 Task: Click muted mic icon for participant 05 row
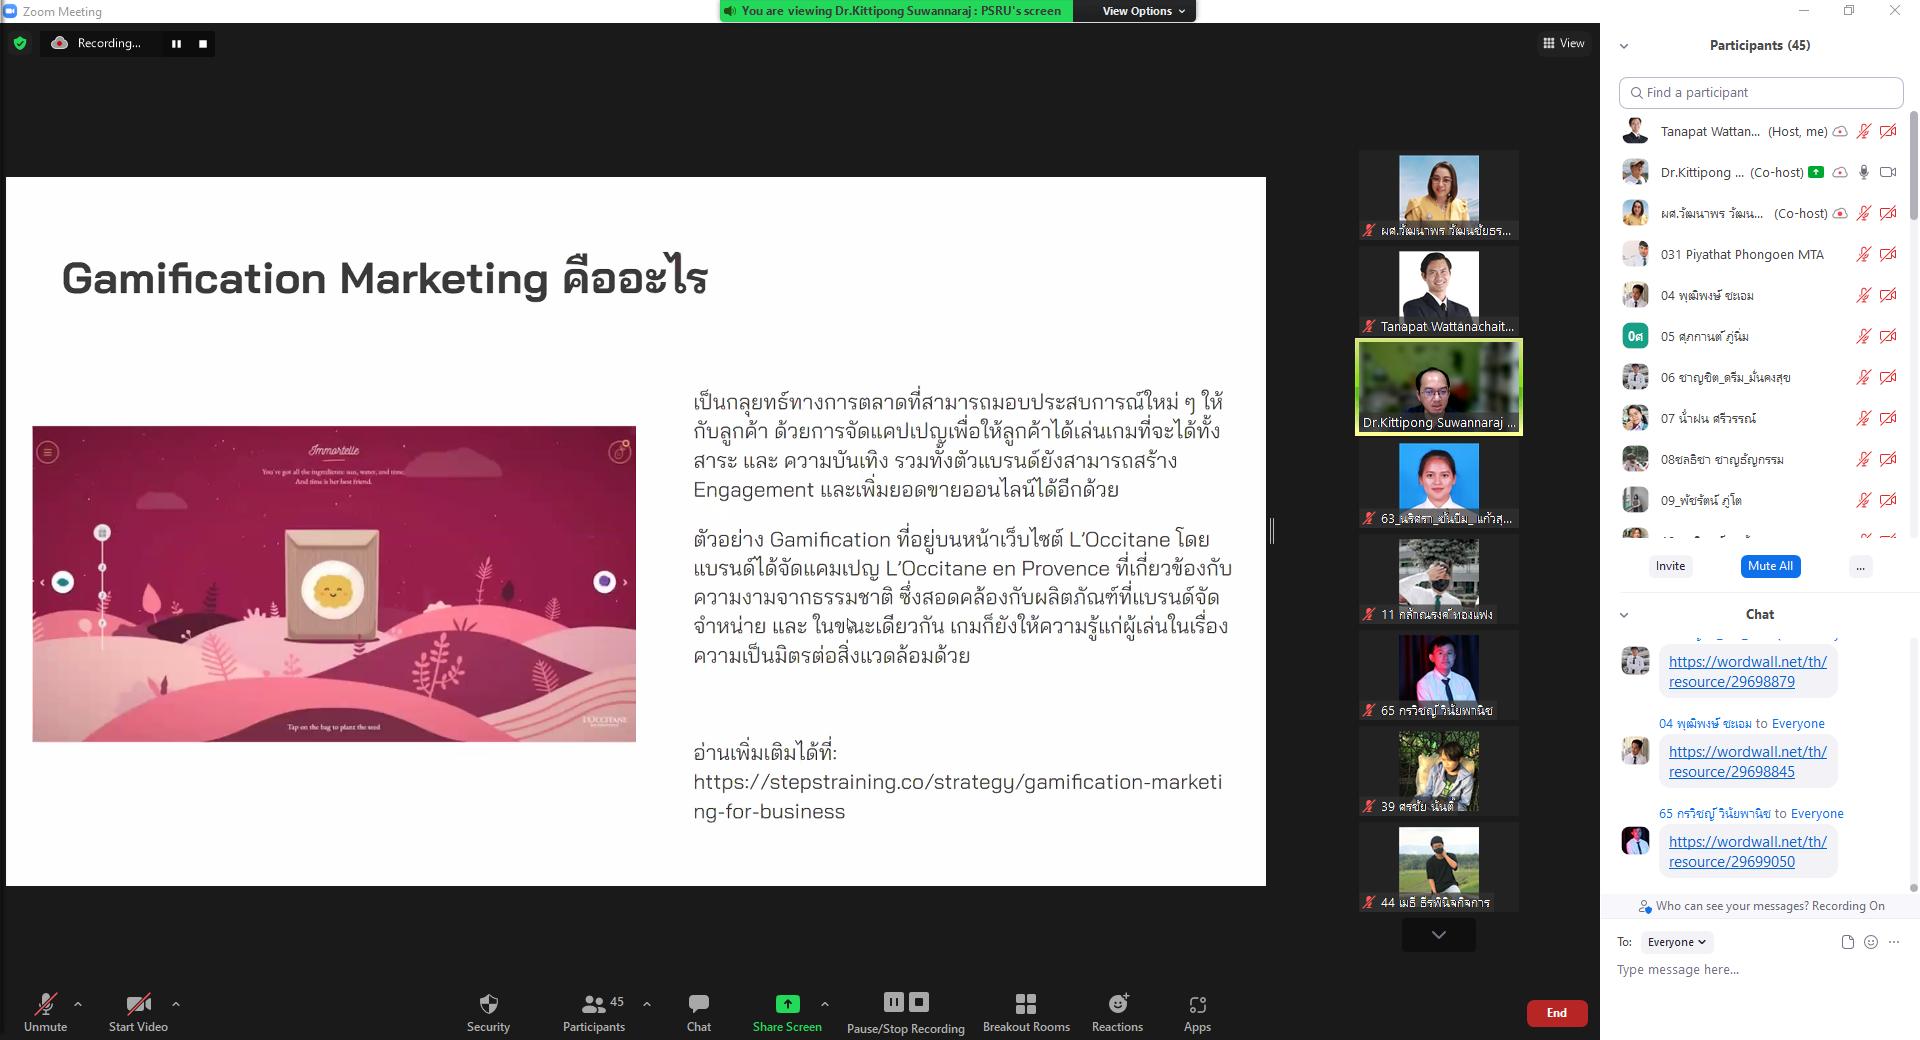click(1863, 336)
